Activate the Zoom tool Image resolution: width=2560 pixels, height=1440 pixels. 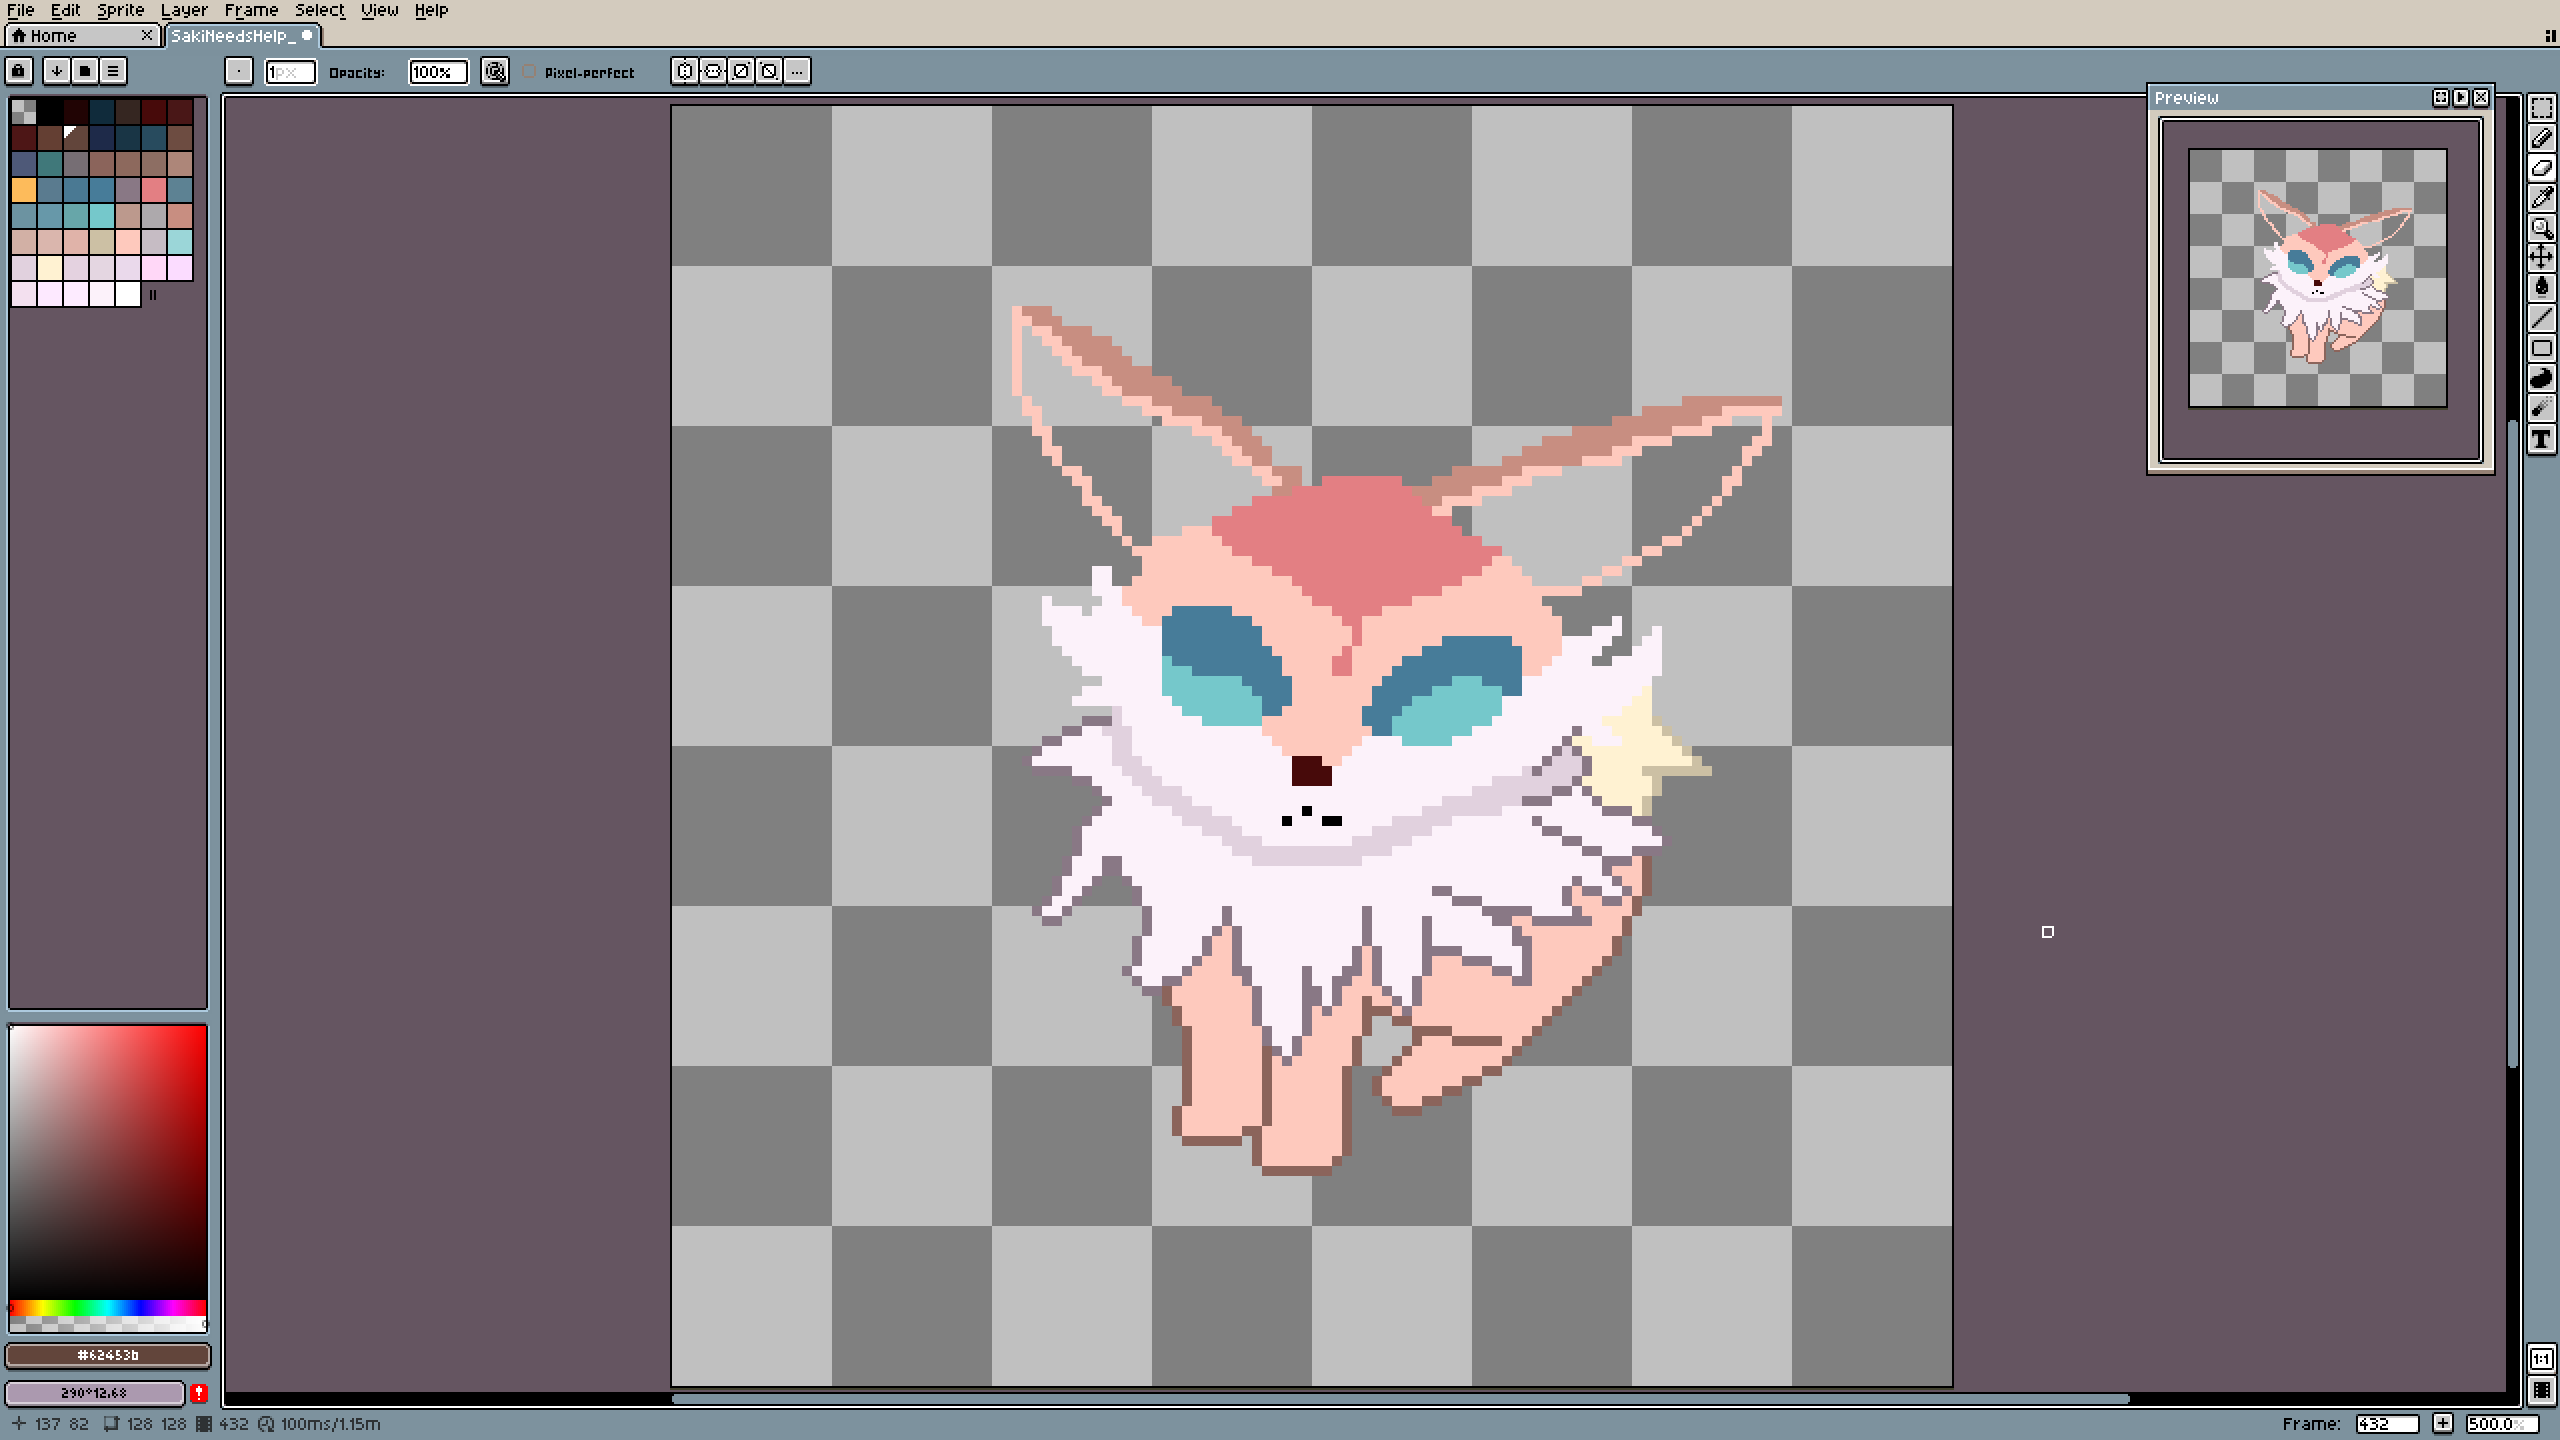pos(2541,228)
